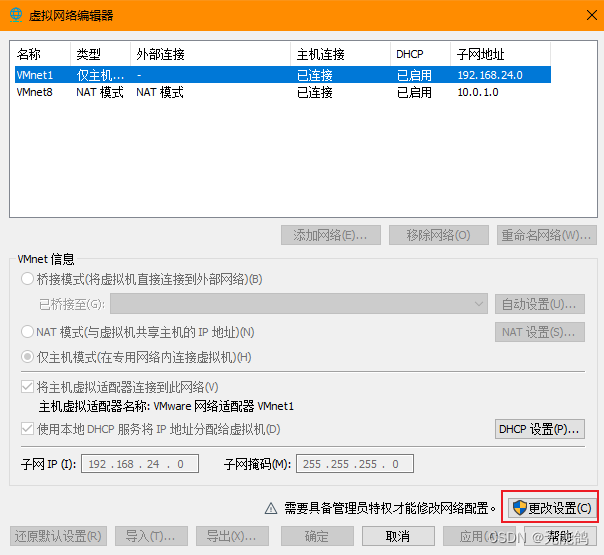Toggle 使用本地 DHCP 服务 checkbox

pos(27,428)
